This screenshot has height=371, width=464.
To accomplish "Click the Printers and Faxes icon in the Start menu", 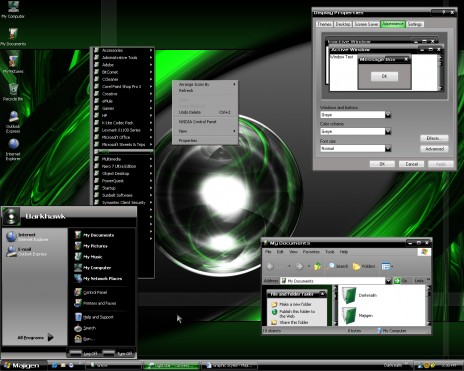I will click(x=78, y=303).
